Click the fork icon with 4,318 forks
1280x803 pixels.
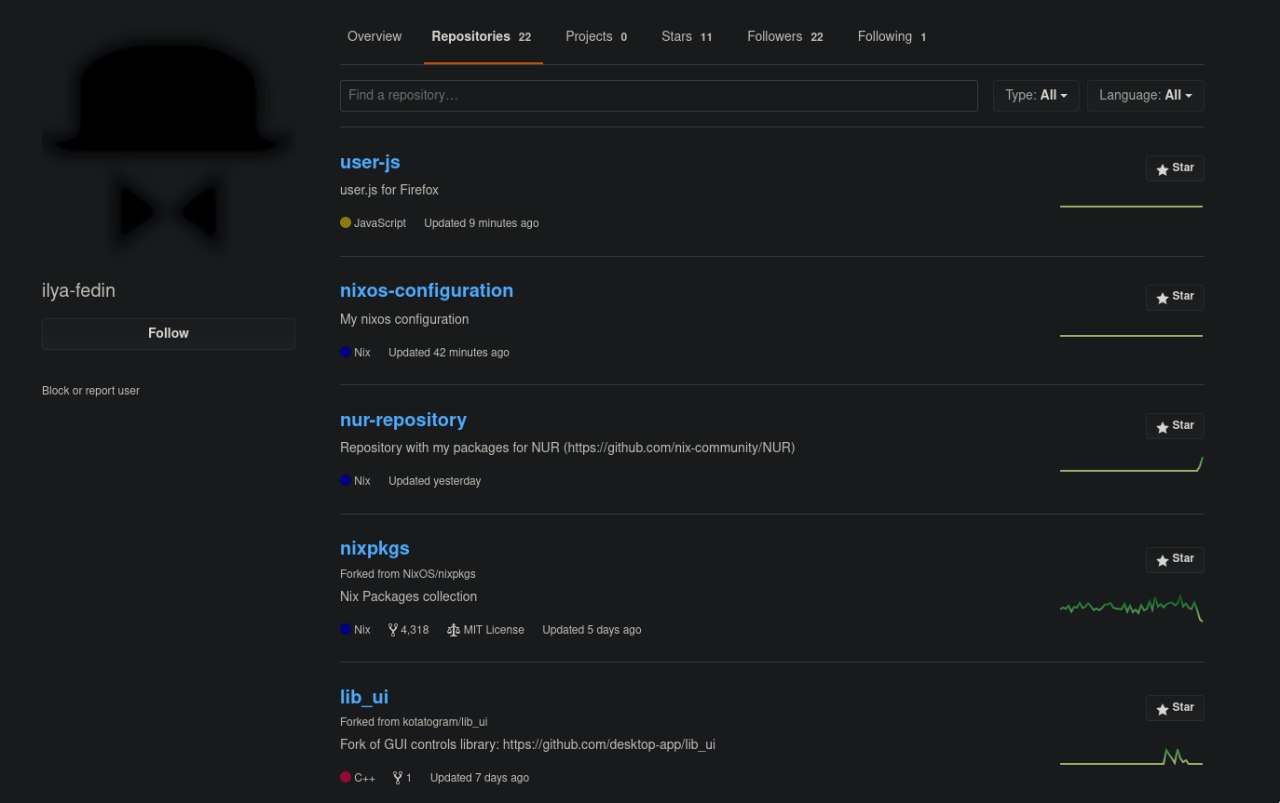pos(393,629)
